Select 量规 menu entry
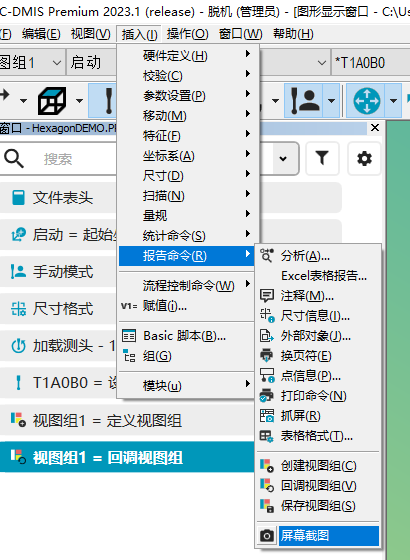 point(189,216)
